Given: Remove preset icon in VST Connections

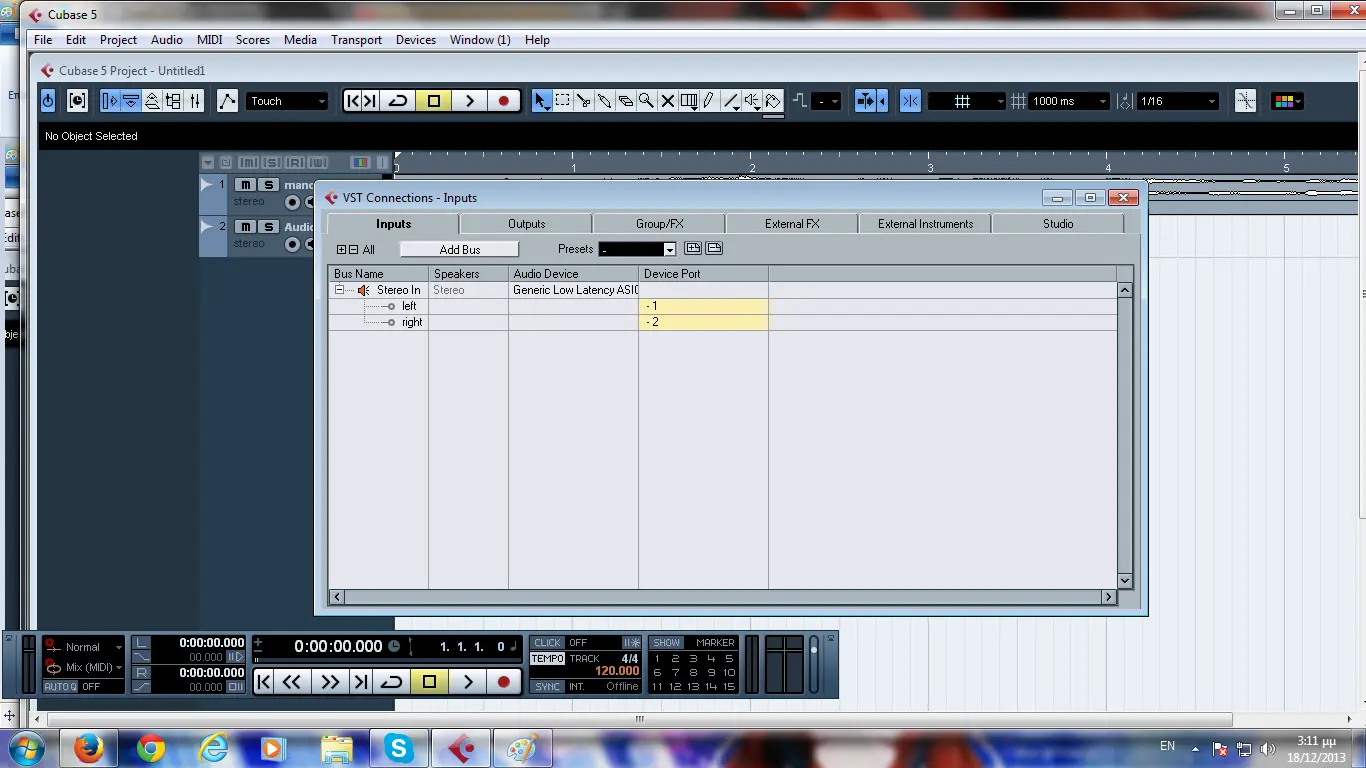Looking at the screenshot, I should 714,249.
